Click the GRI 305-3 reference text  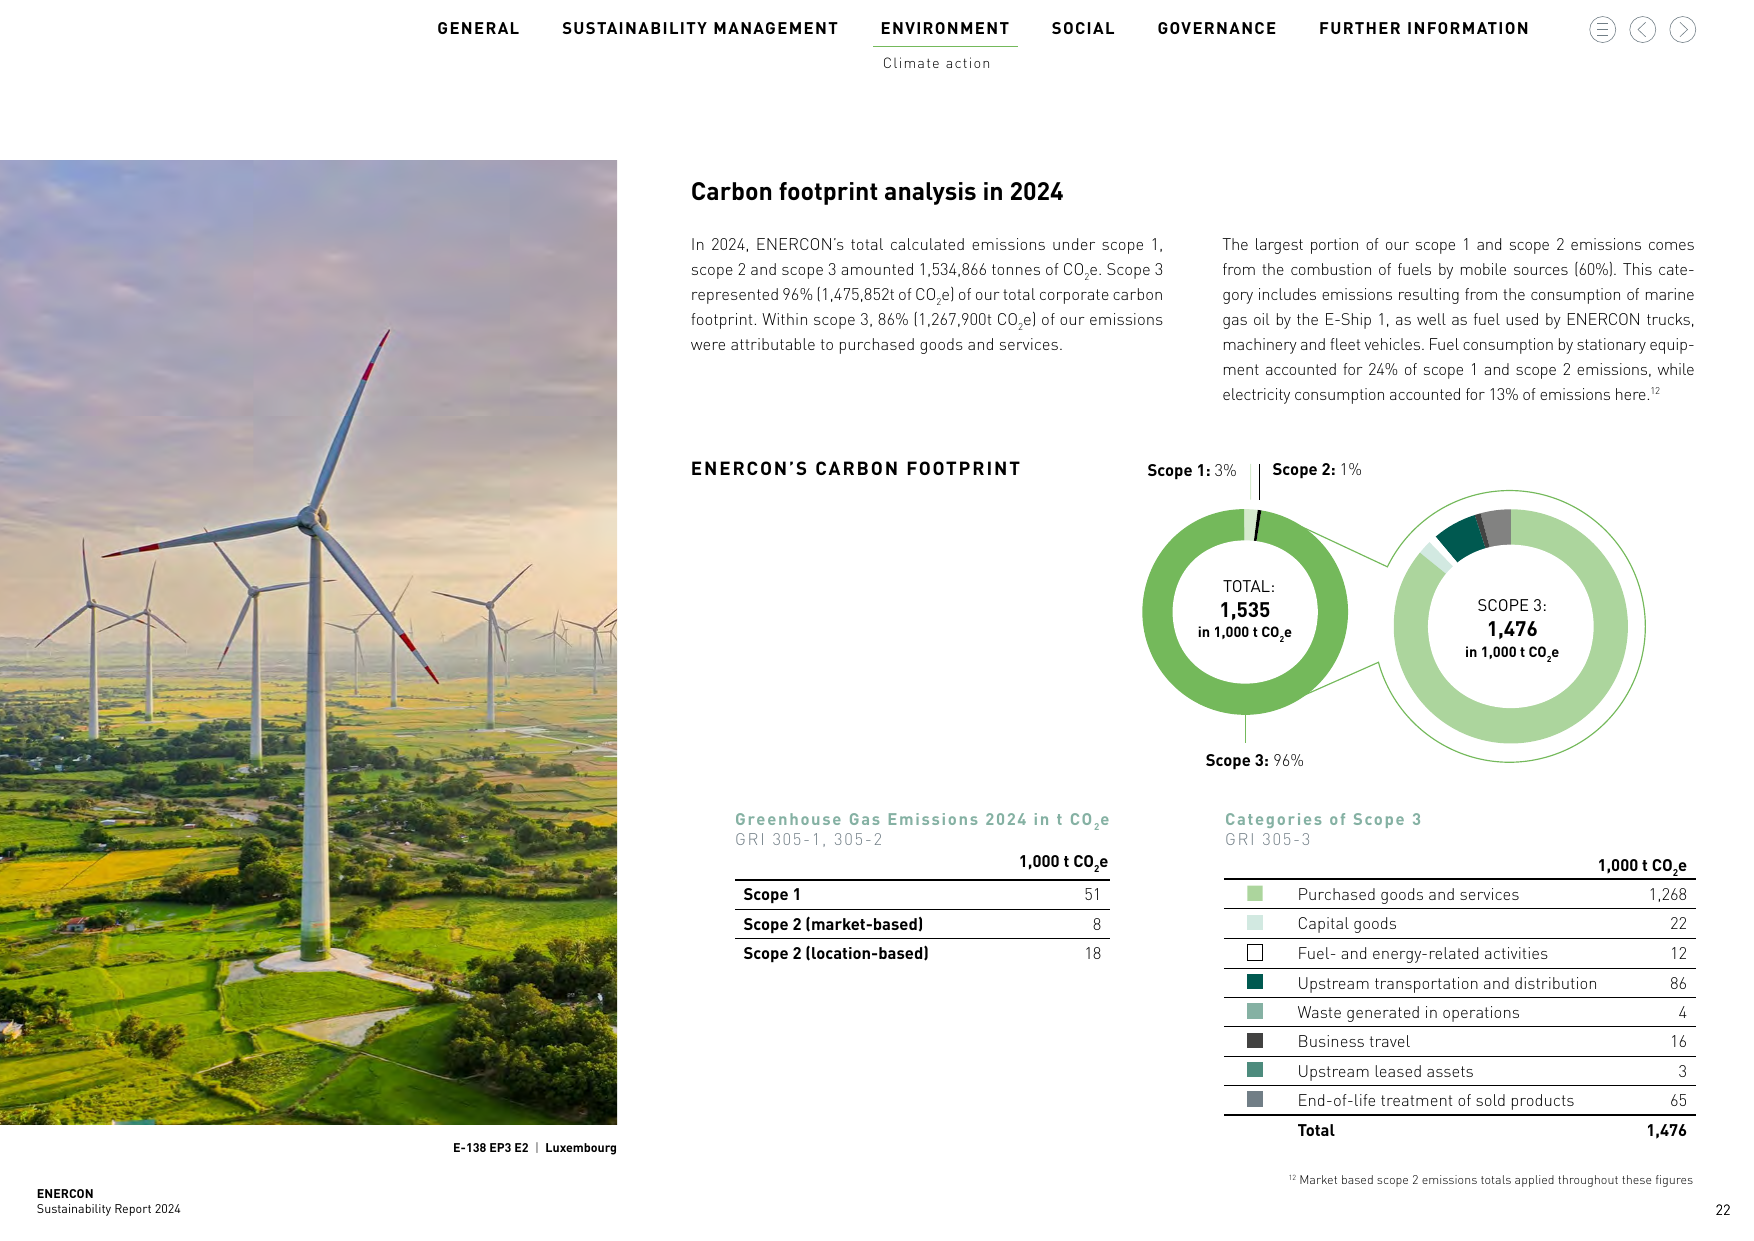pos(1268,840)
